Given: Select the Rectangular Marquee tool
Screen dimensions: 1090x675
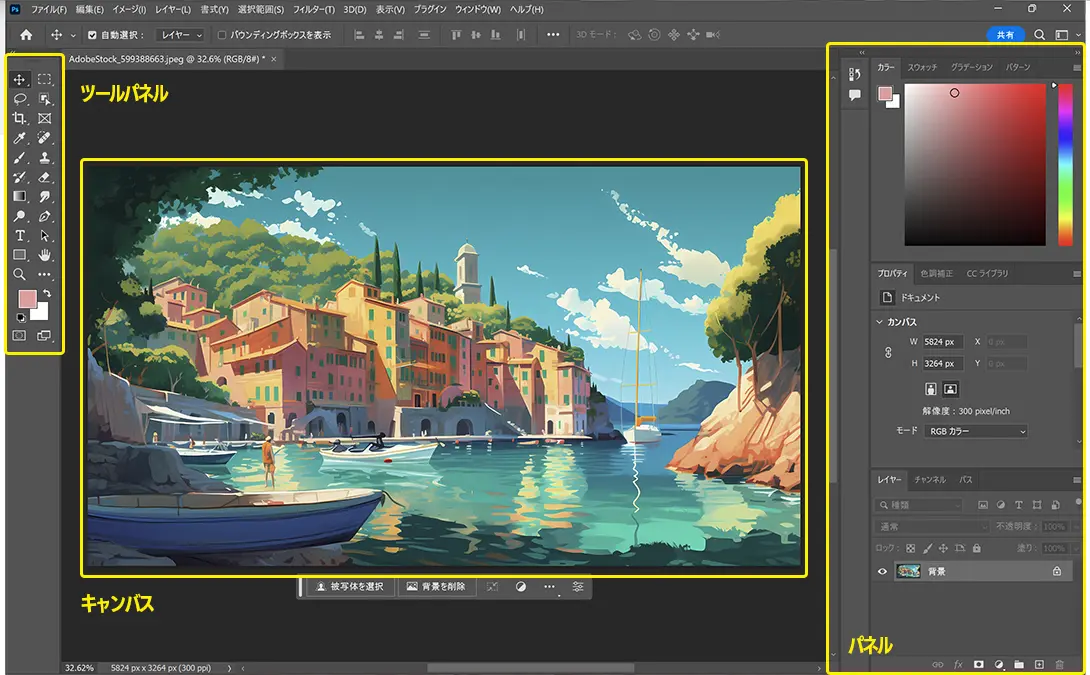Looking at the screenshot, I should [x=44, y=80].
